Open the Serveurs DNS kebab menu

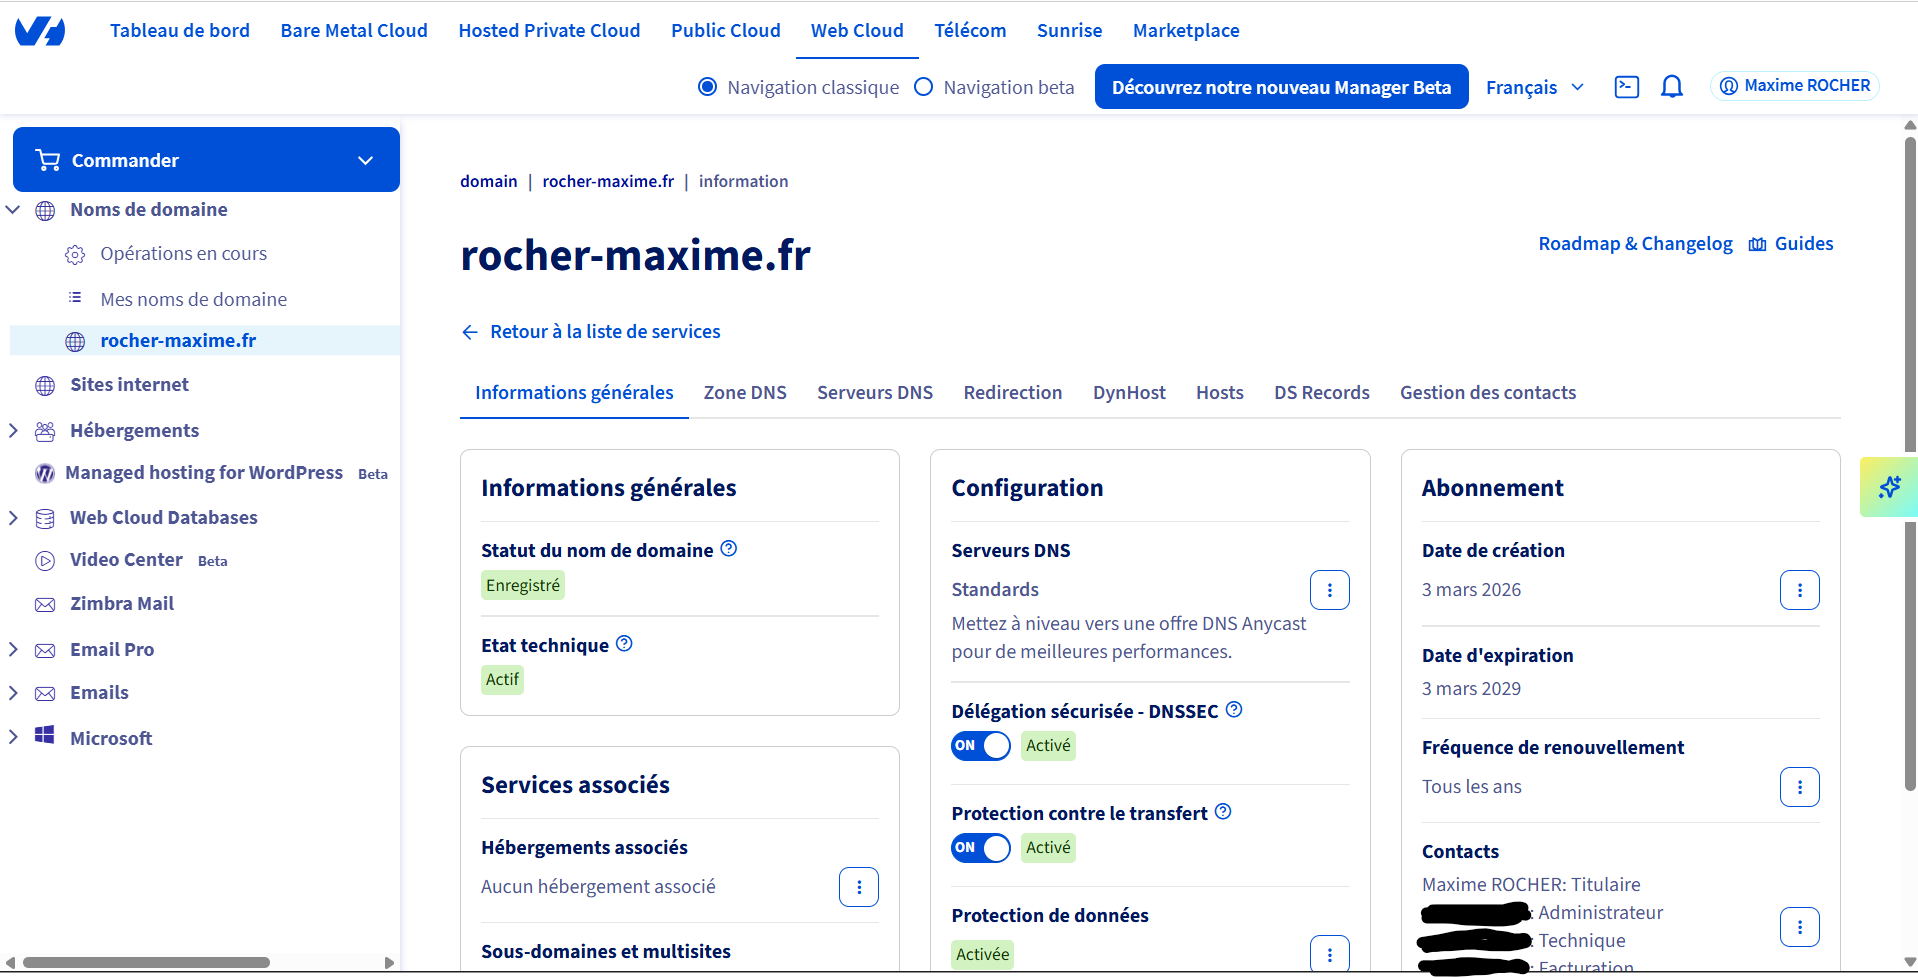1329,590
